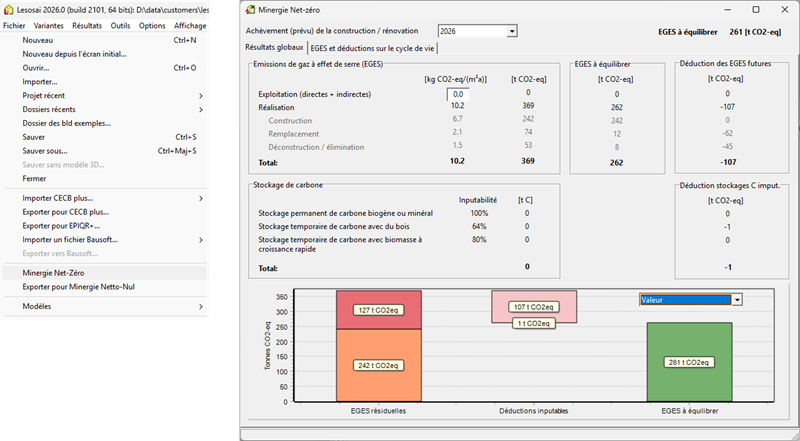Screen dimensions: 800x441
Task: Open the Variantes menu
Action: point(49,25)
